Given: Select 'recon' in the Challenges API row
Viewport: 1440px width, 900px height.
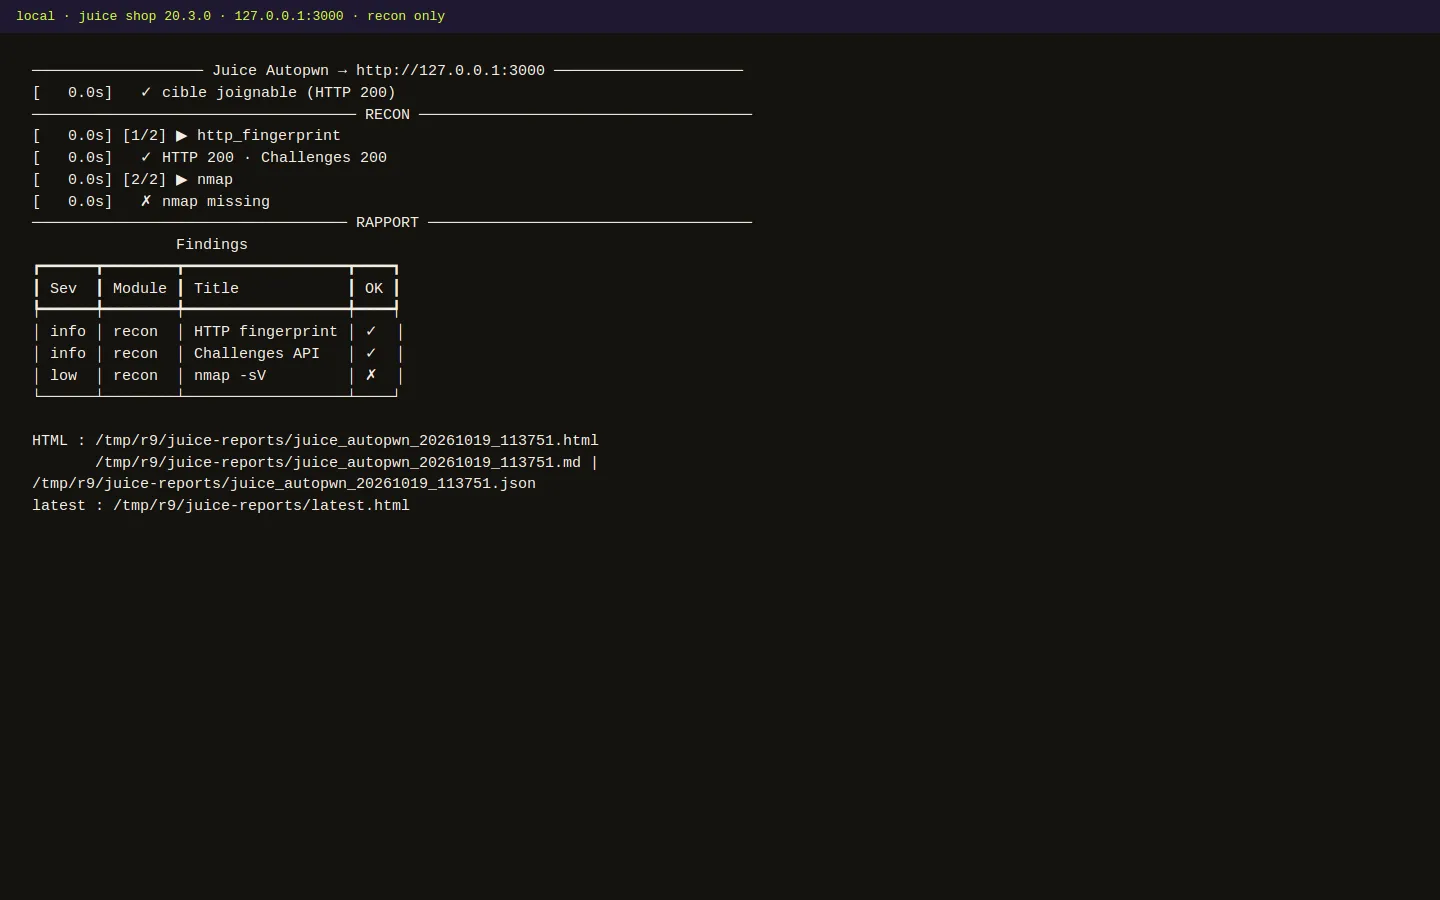Looking at the screenshot, I should [x=135, y=354].
